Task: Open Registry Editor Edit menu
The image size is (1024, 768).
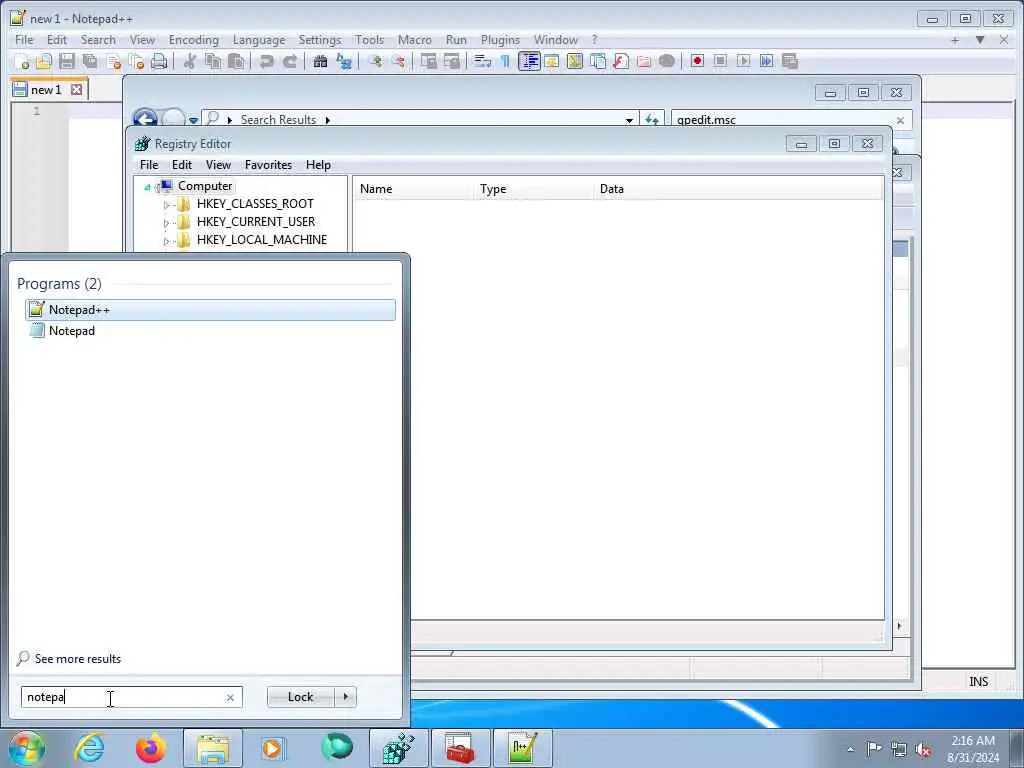Action: 182,165
